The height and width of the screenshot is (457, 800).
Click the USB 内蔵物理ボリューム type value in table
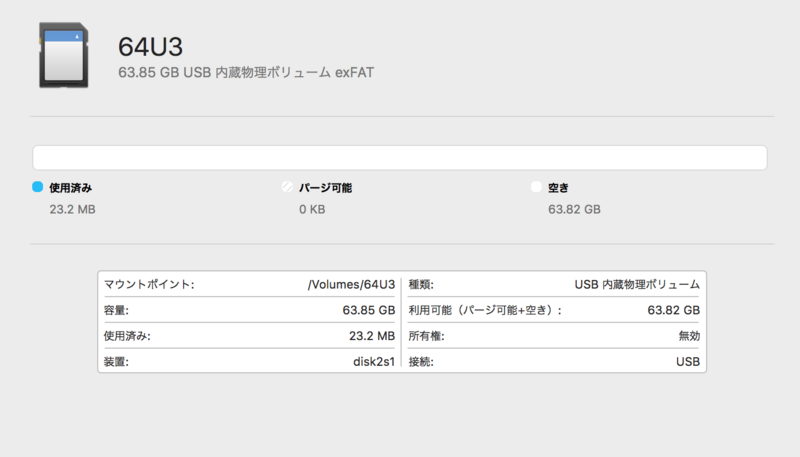[x=637, y=284]
